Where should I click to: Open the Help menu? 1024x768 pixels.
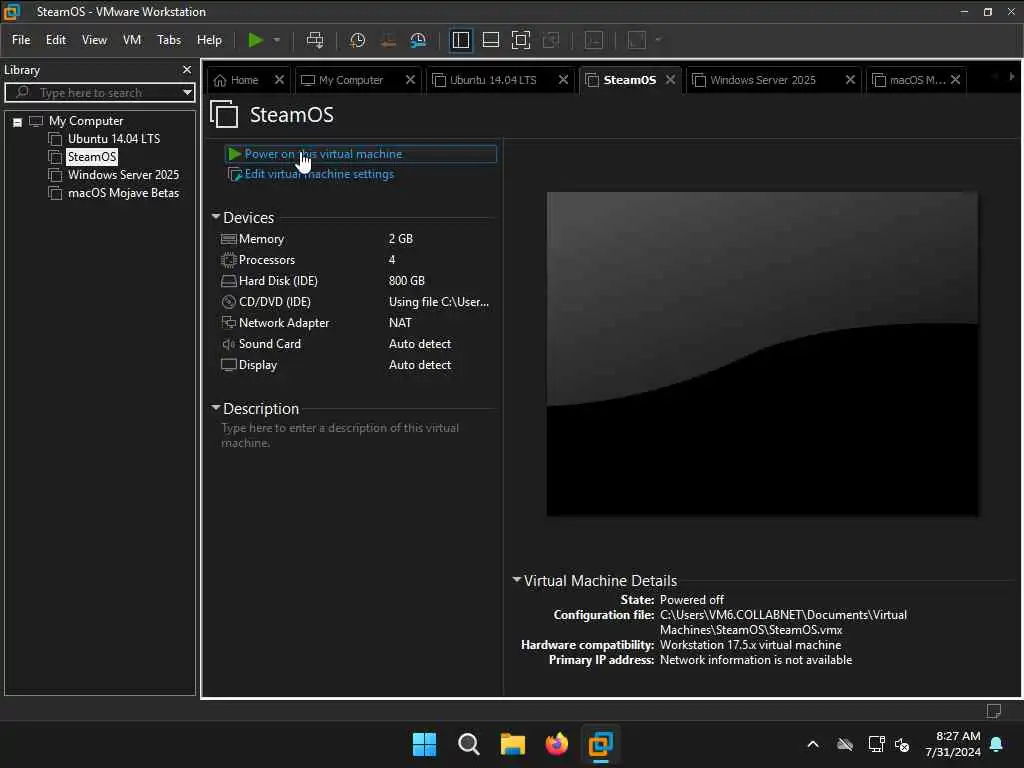click(209, 40)
